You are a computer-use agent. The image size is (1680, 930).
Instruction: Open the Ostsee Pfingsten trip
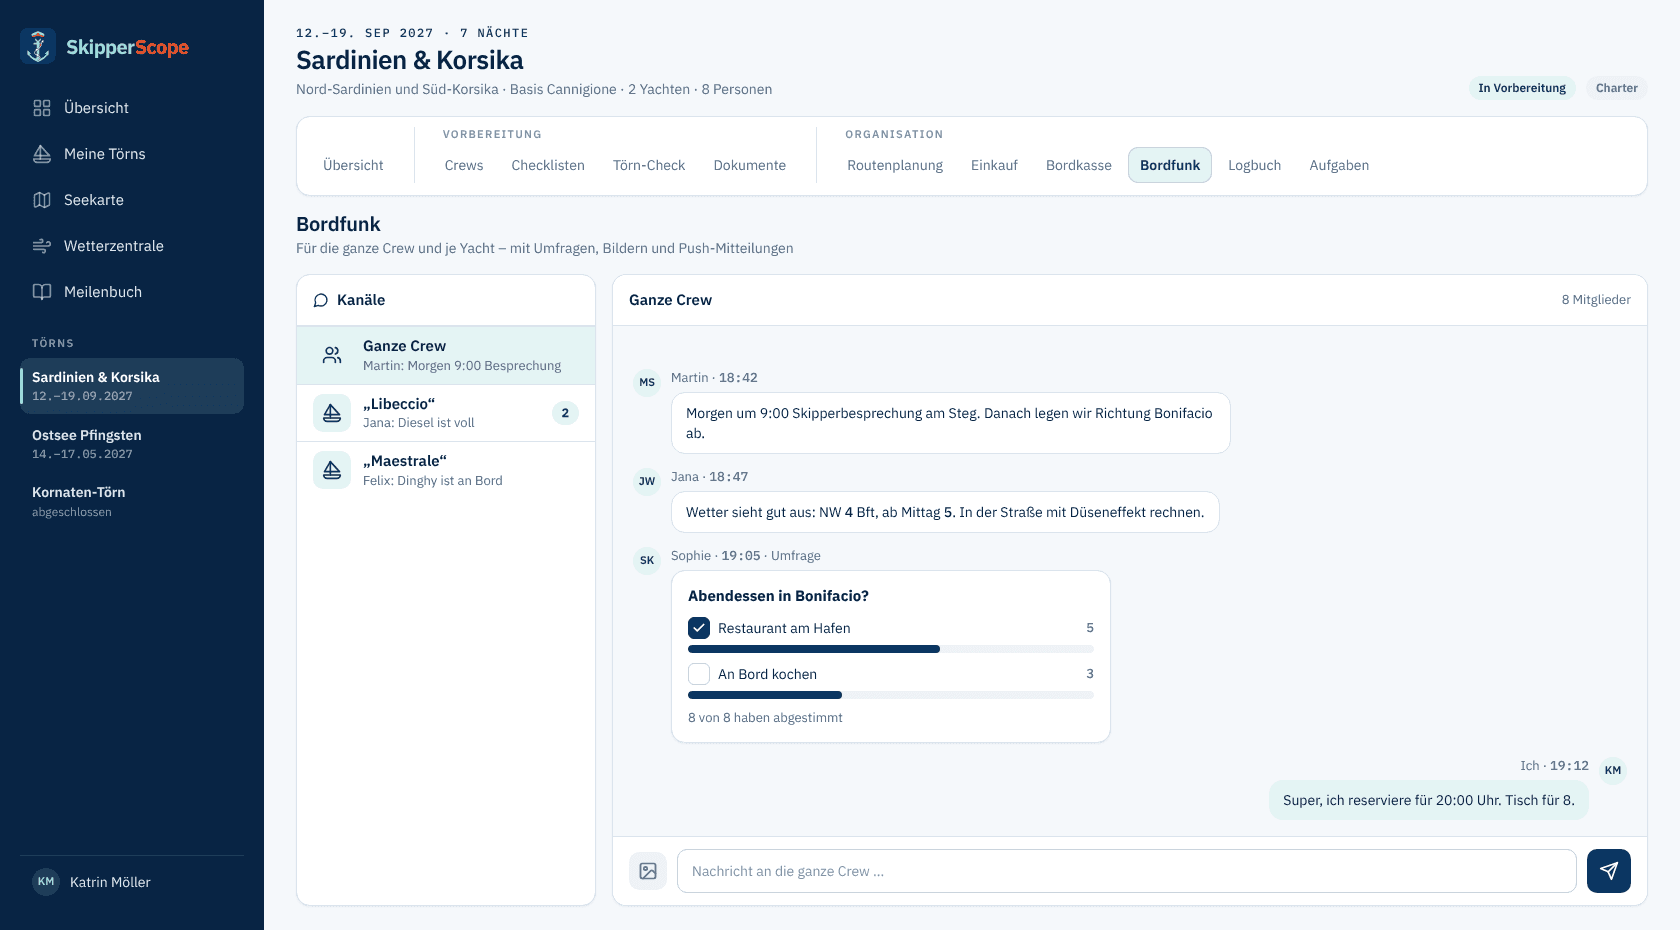[x=132, y=444]
